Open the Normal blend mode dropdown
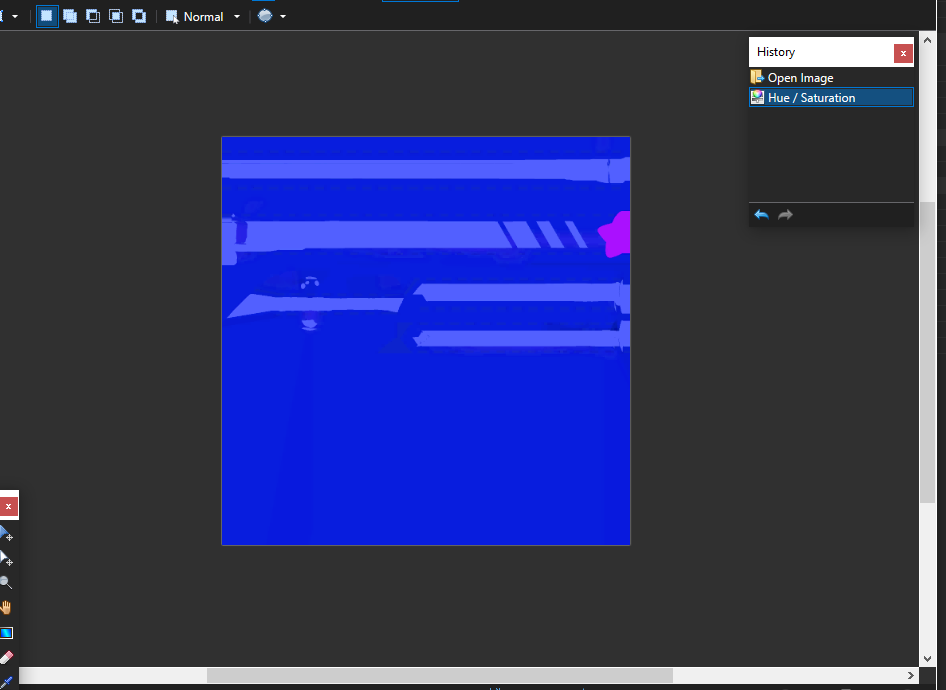Viewport: 946px width, 690px height. 237,16
